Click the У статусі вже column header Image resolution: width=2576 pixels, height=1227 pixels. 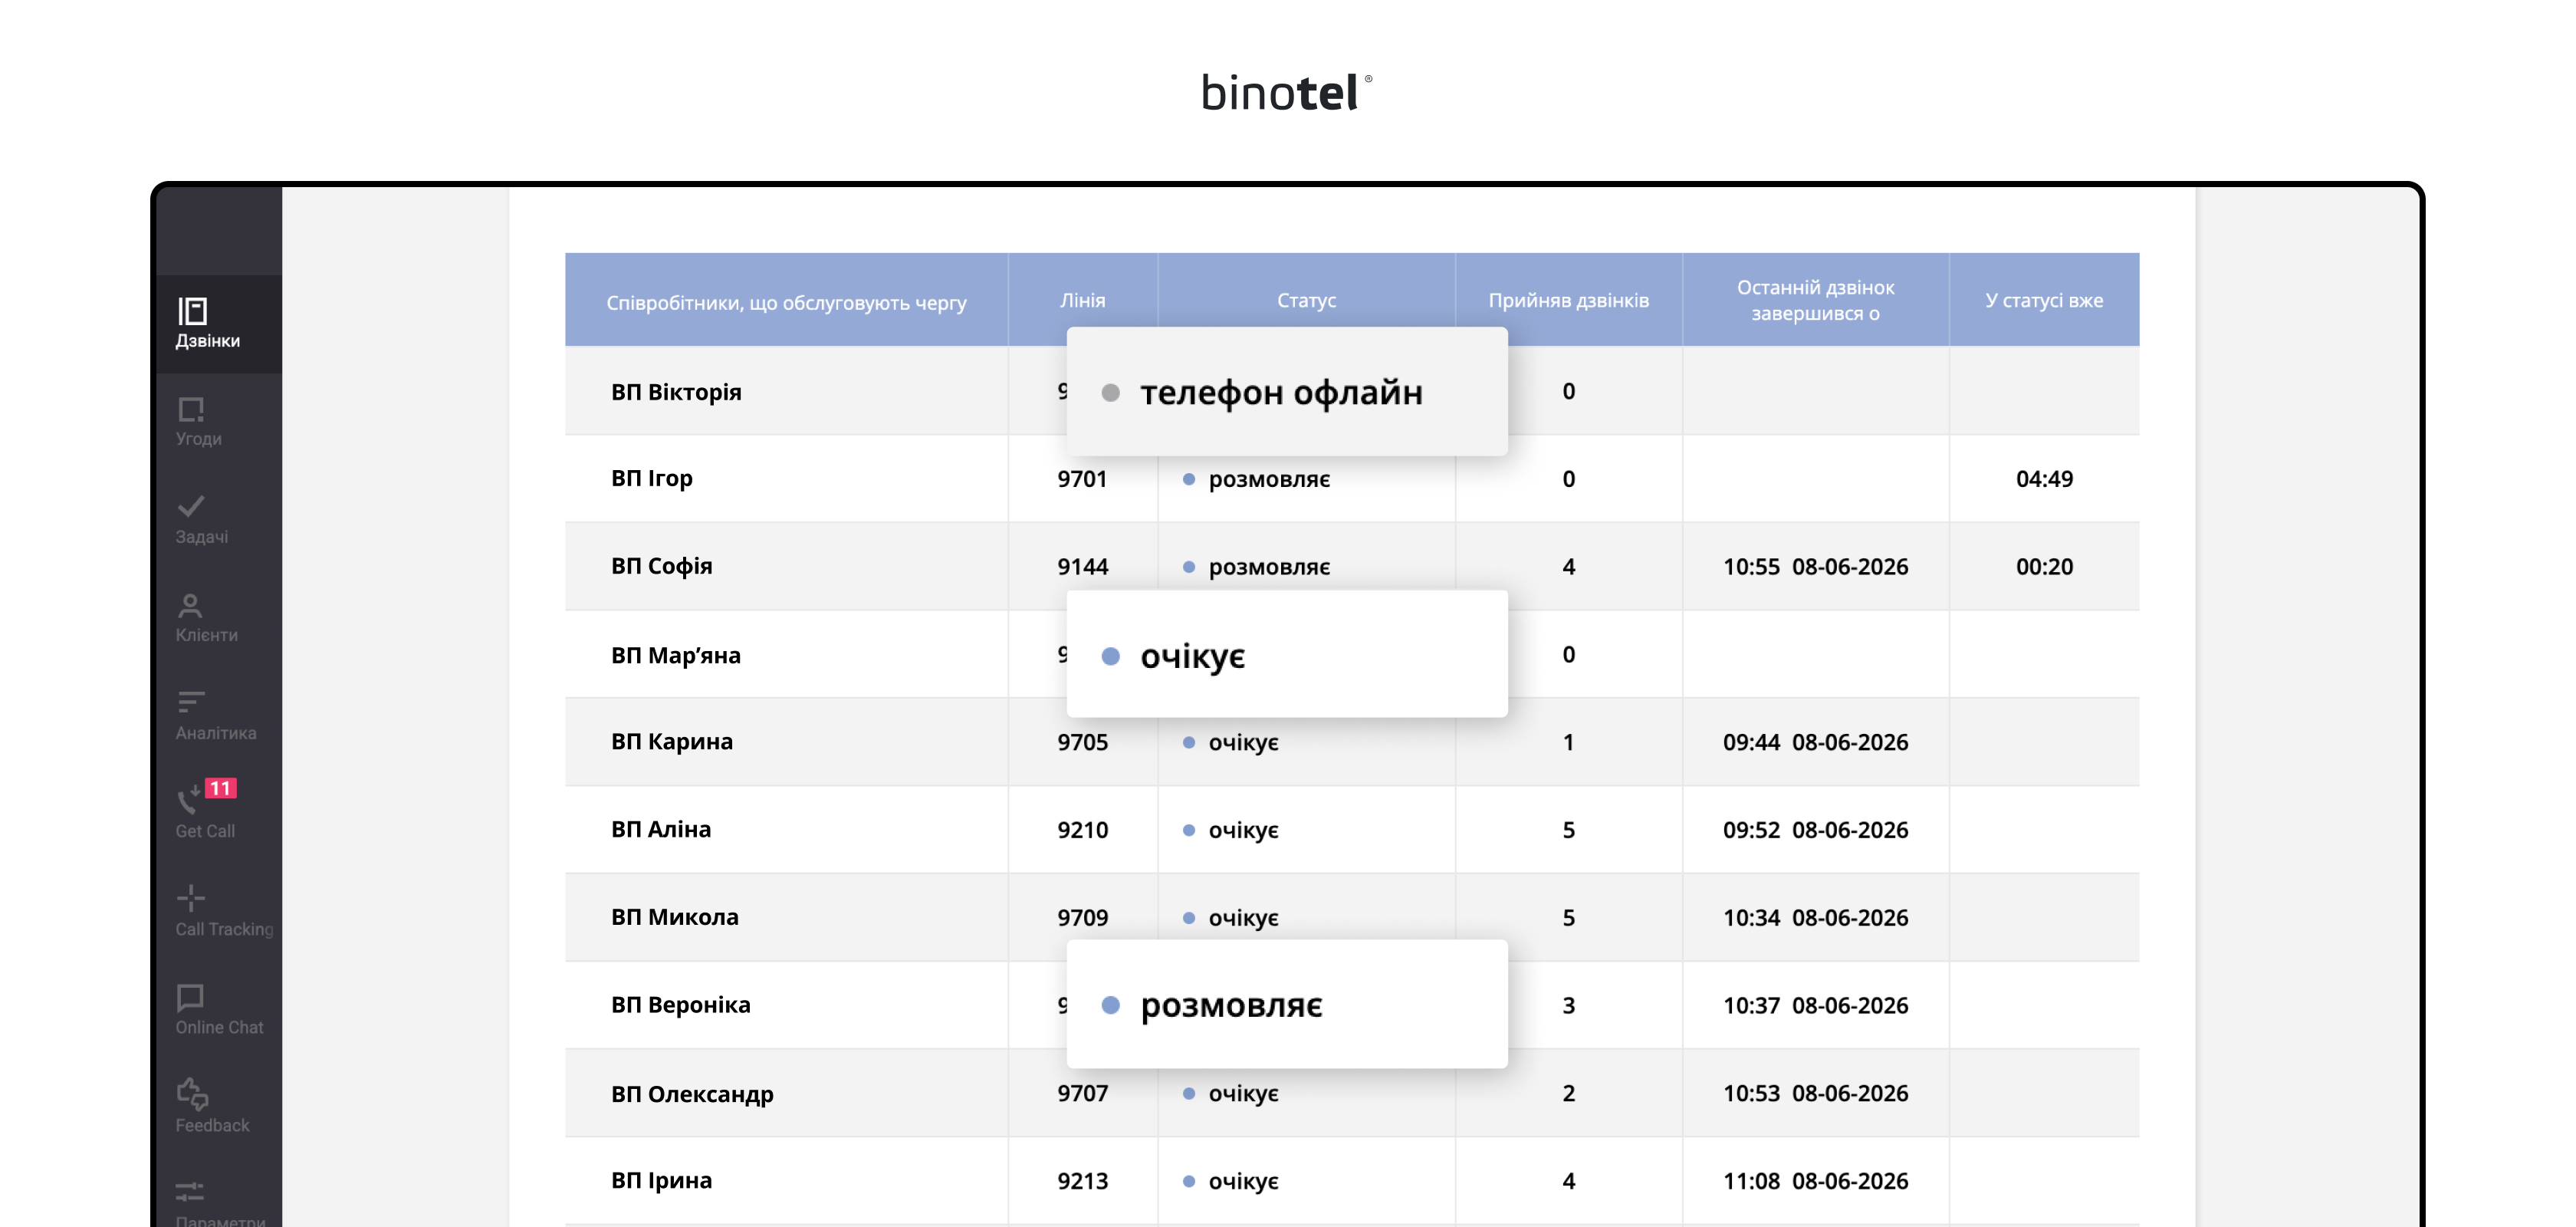(x=2044, y=300)
